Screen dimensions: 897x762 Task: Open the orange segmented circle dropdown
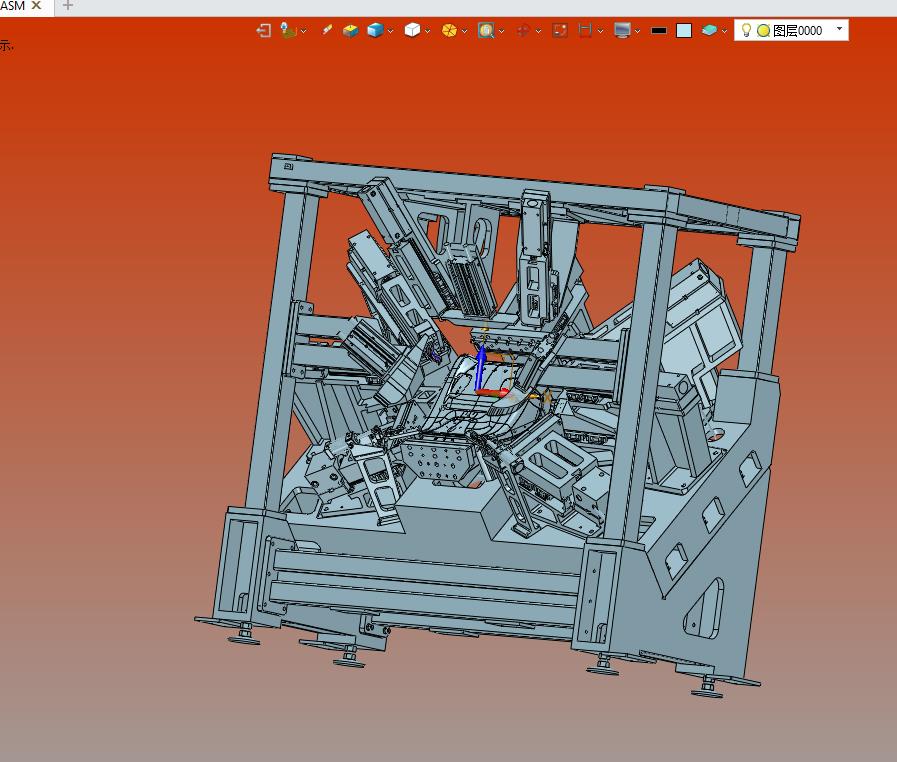click(465, 31)
